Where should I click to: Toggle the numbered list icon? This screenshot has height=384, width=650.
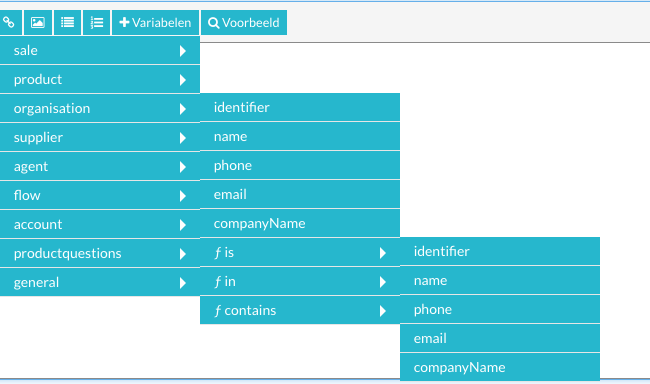point(97,22)
